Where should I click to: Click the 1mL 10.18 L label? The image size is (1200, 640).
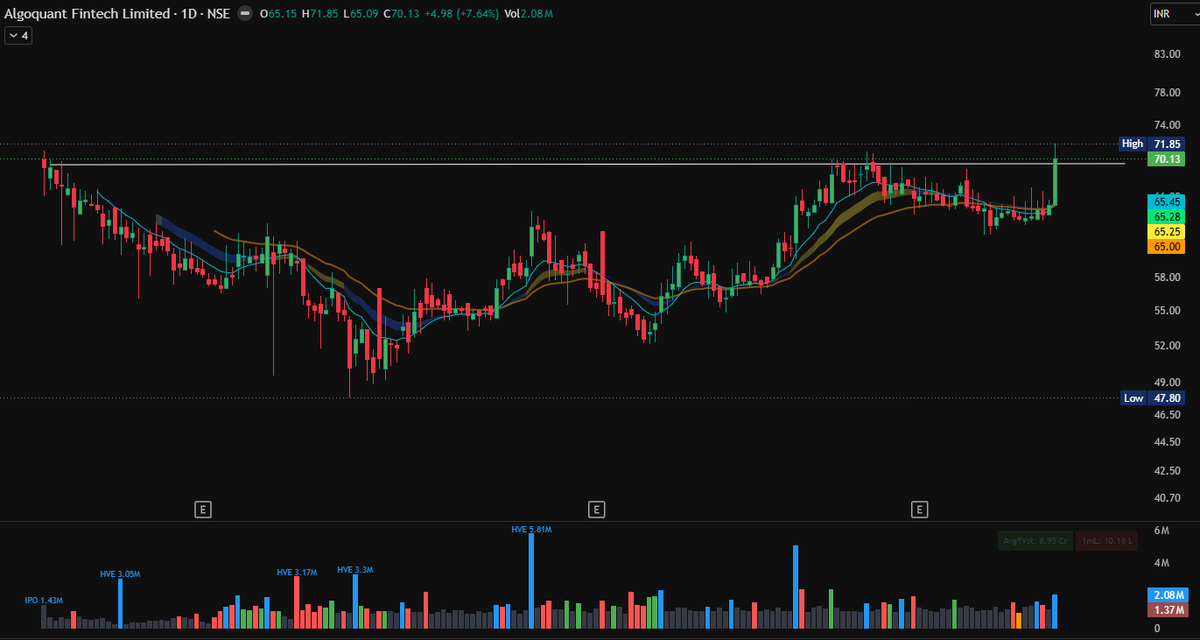click(x=1106, y=540)
